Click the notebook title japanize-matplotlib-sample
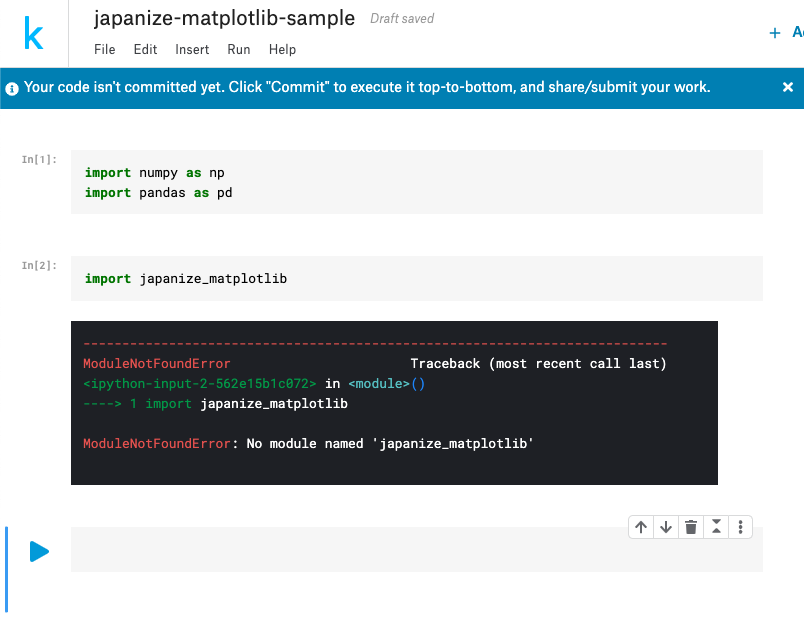Image resolution: width=804 pixels, height=620 pixels. point(224,18)
